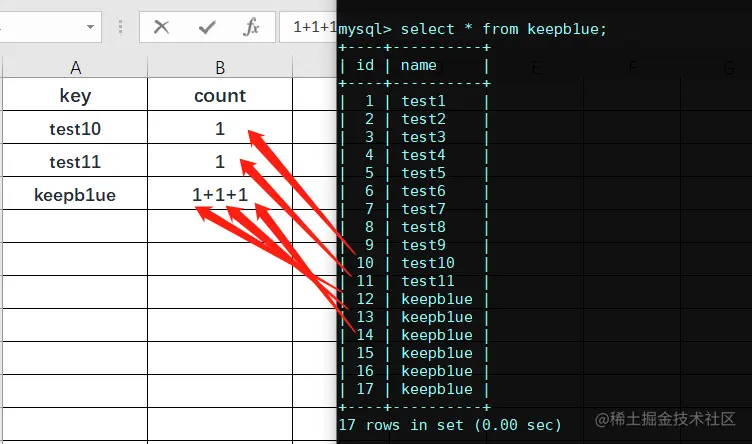Screen dimensions: 752x444
Task: Select the count cell next to test10
Action: pyautogui.click(x=220, y=128)
